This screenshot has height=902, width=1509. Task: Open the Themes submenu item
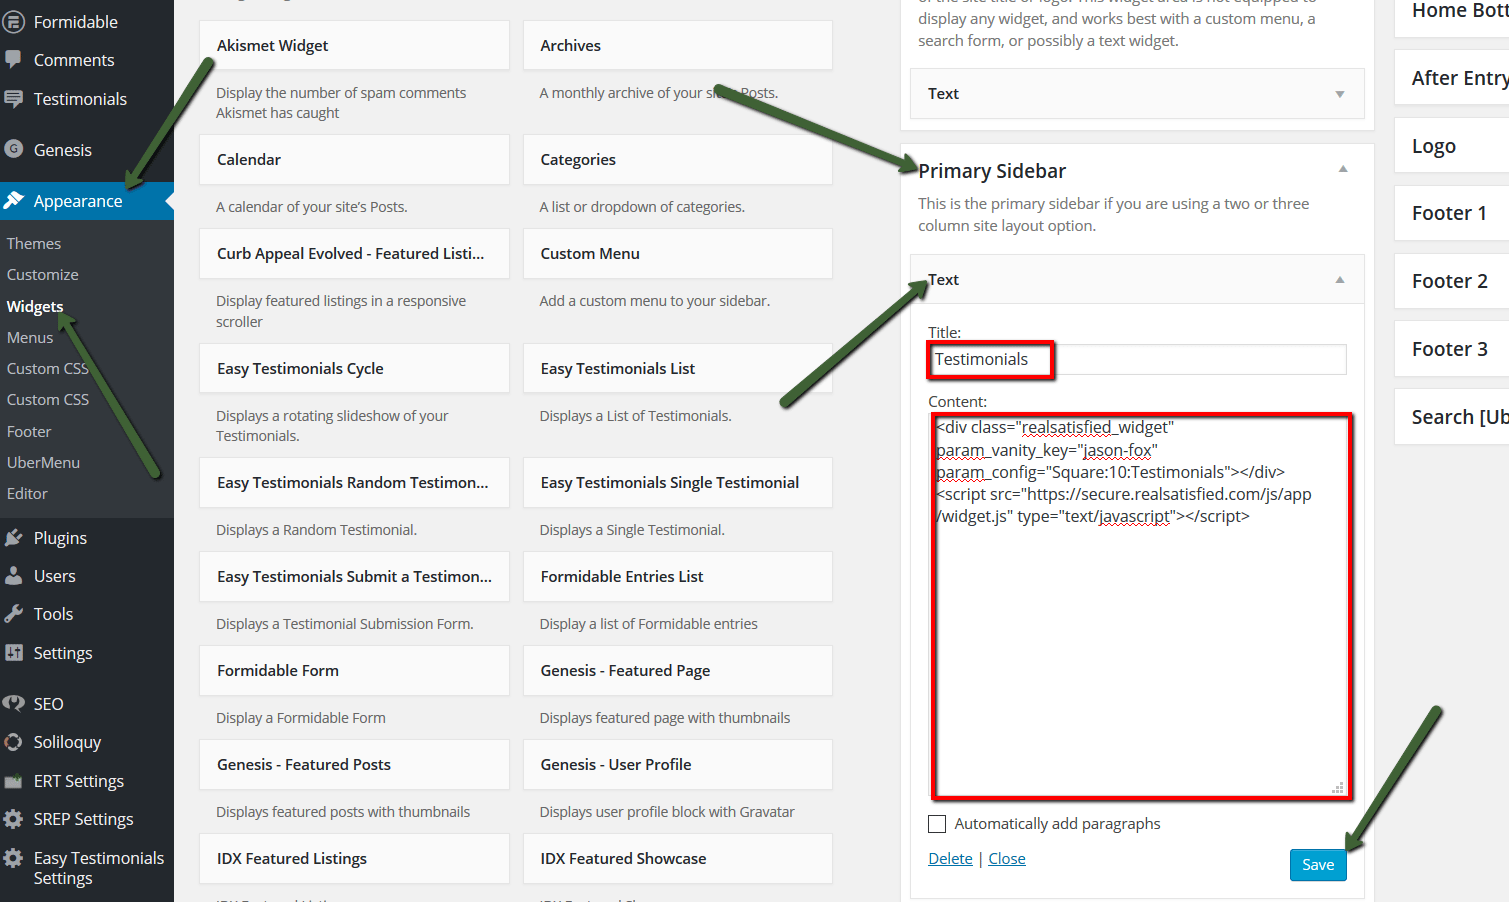pos(34,244)
